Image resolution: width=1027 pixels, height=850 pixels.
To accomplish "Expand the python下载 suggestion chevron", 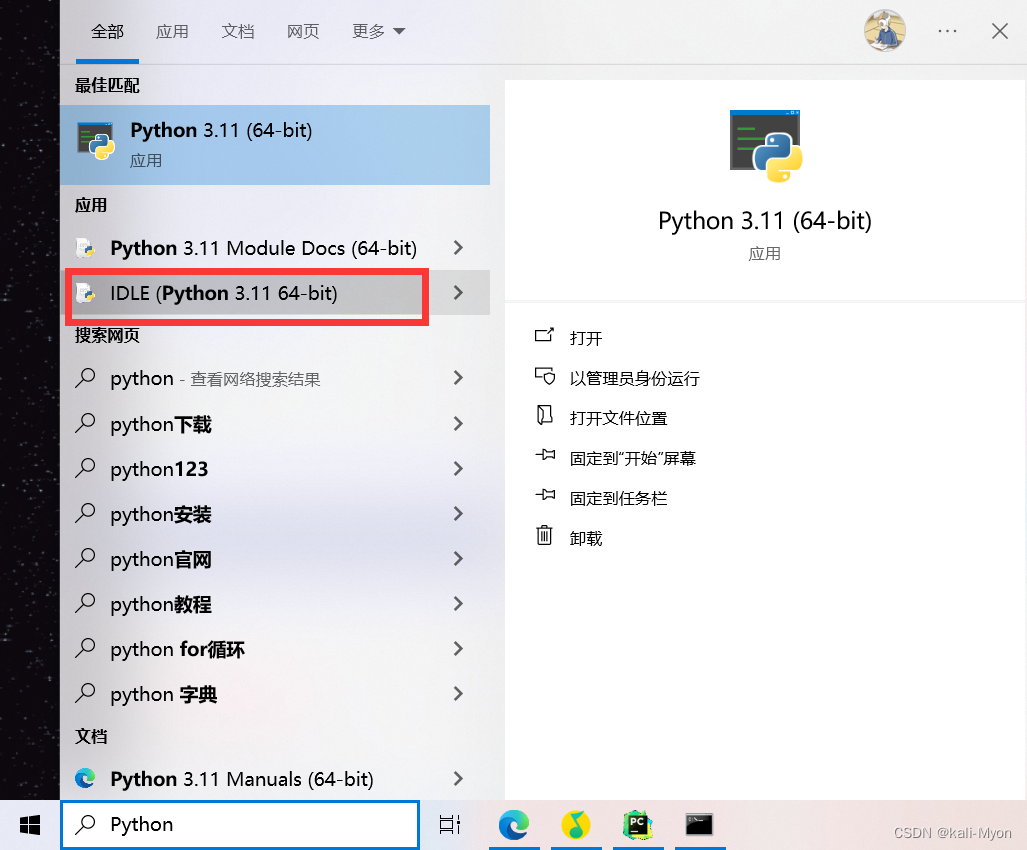I will coord(458,424).
